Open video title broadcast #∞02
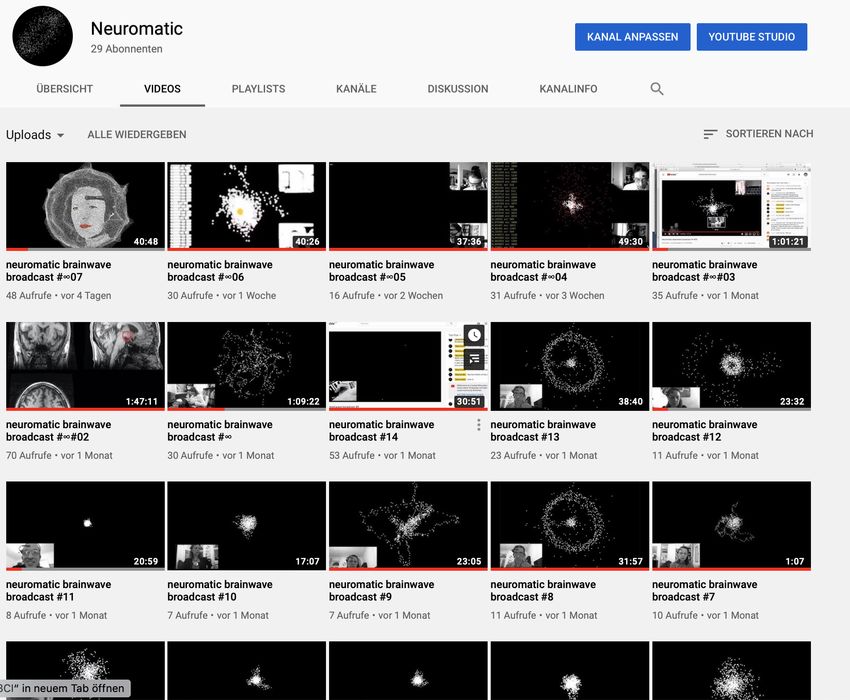Image resolution: width=850 pixels, height=700 pixels. pos(59,431)
